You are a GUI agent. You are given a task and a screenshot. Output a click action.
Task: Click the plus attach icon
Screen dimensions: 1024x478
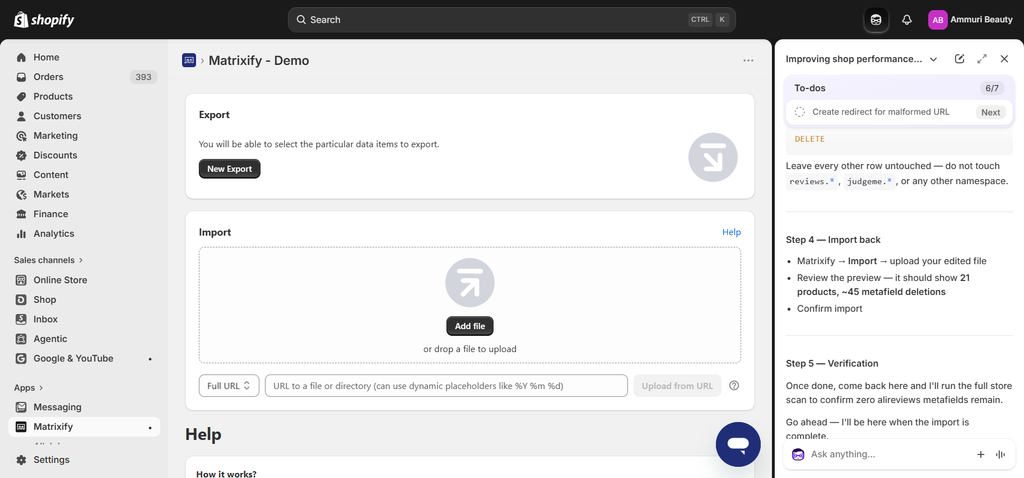pyautogui.click(x=980, y=454)
